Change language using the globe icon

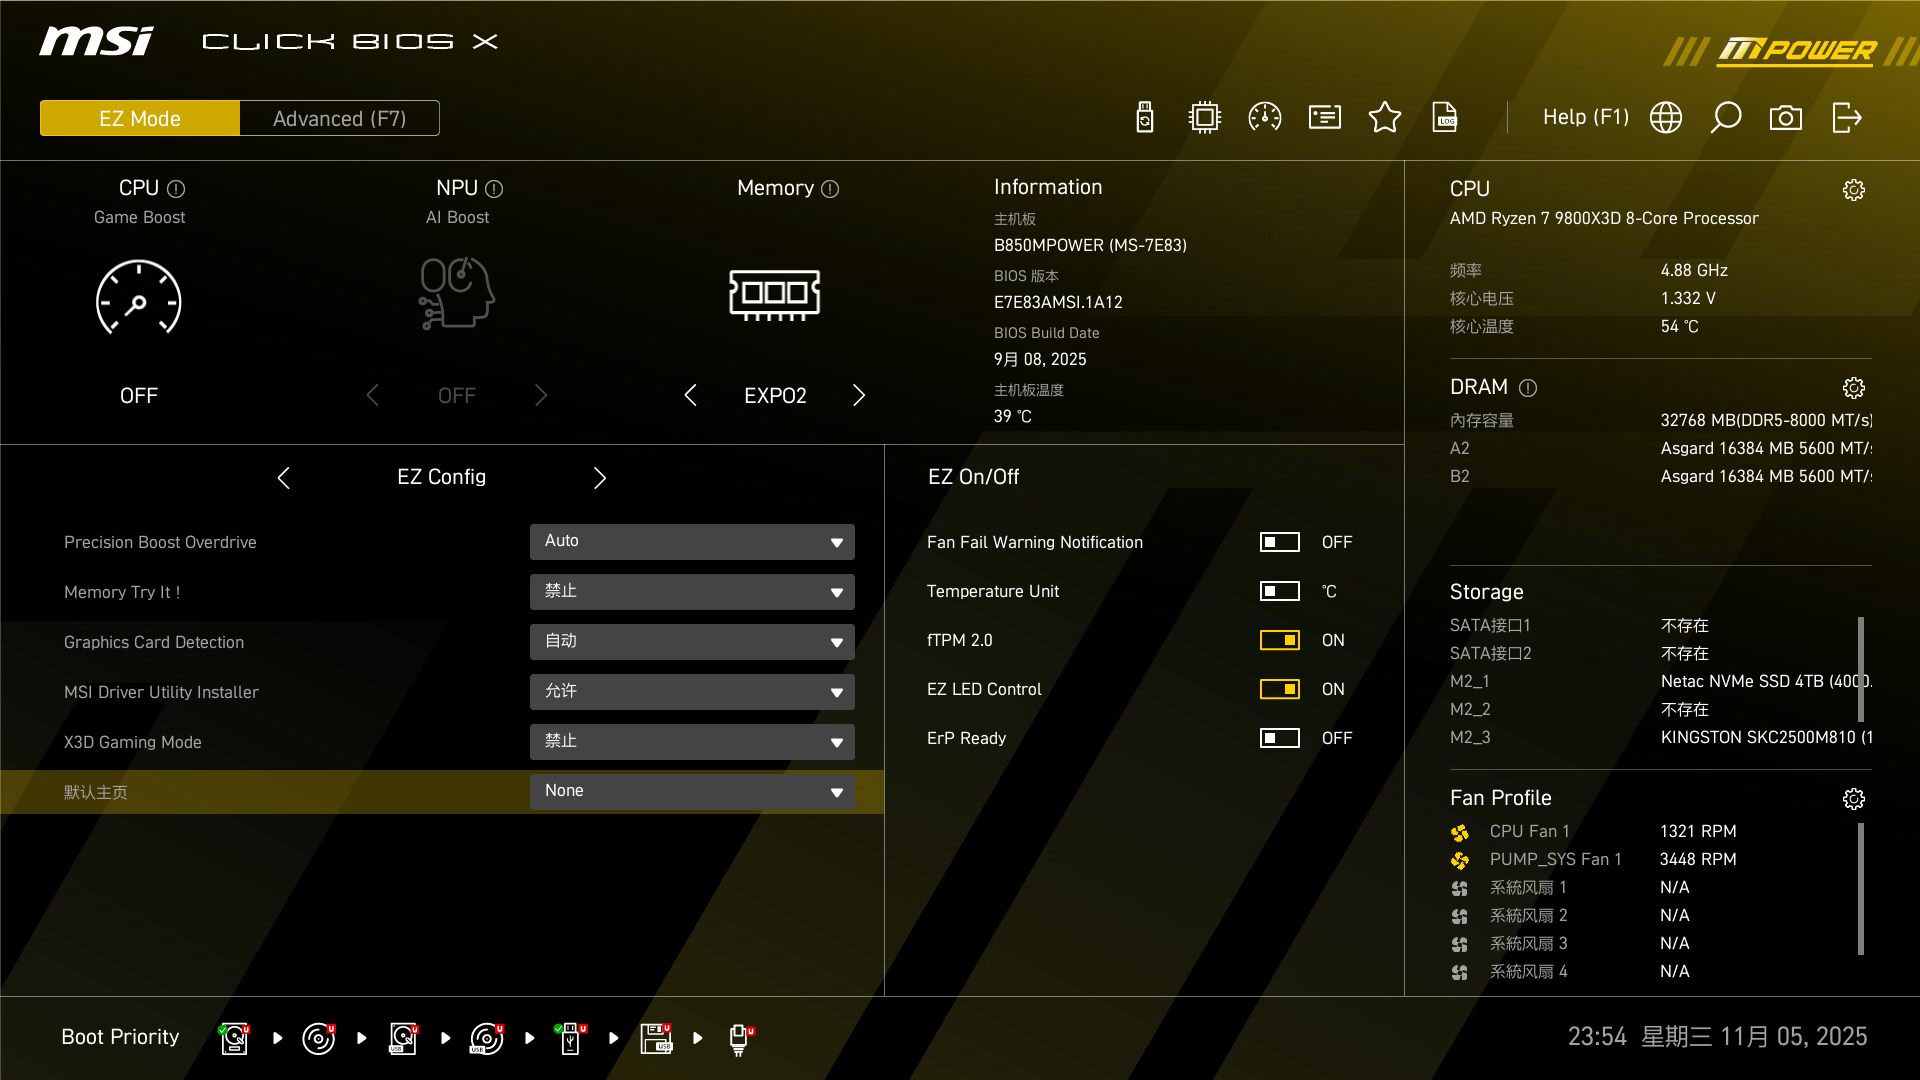1665,117
